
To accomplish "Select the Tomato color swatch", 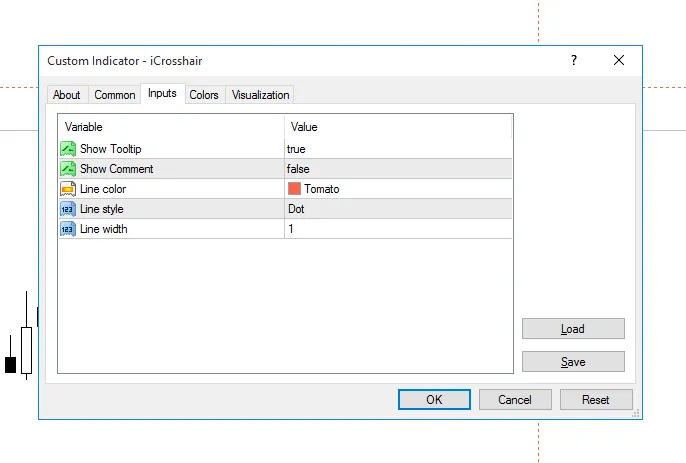I will pyautogui.click(x=294, y=189).
